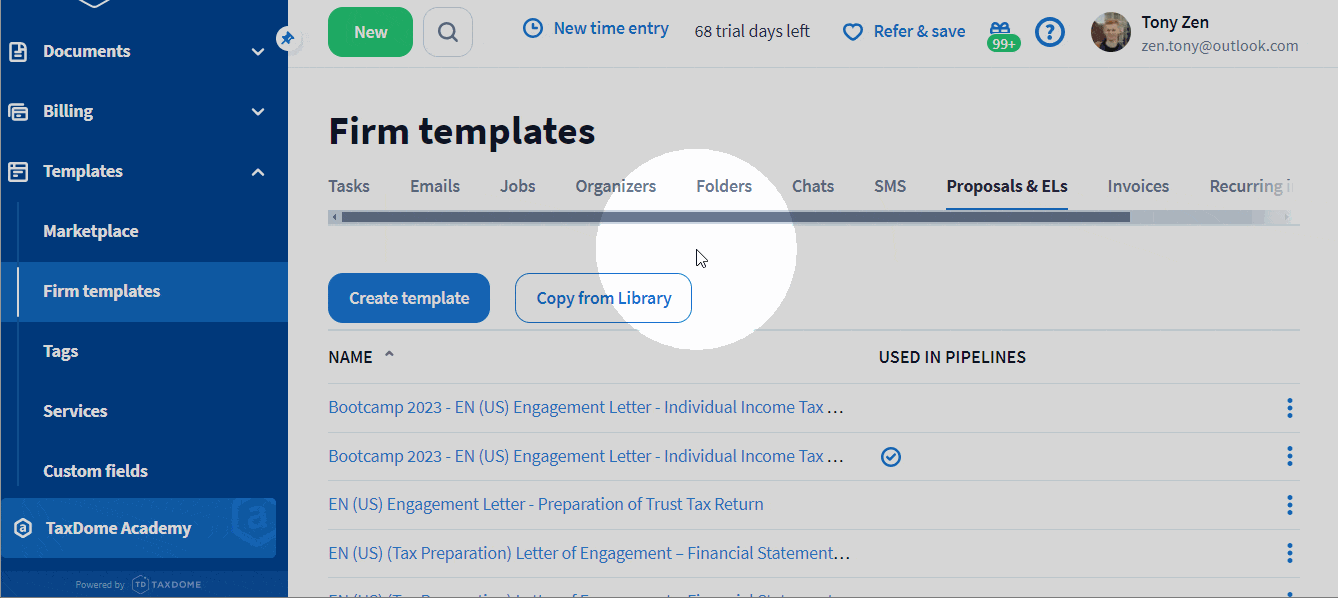Open the Letter of Engagement Financial Statement template
The width and height of the screenshot is (1338, 598).
pyautogui.click(x=589, y=553)
